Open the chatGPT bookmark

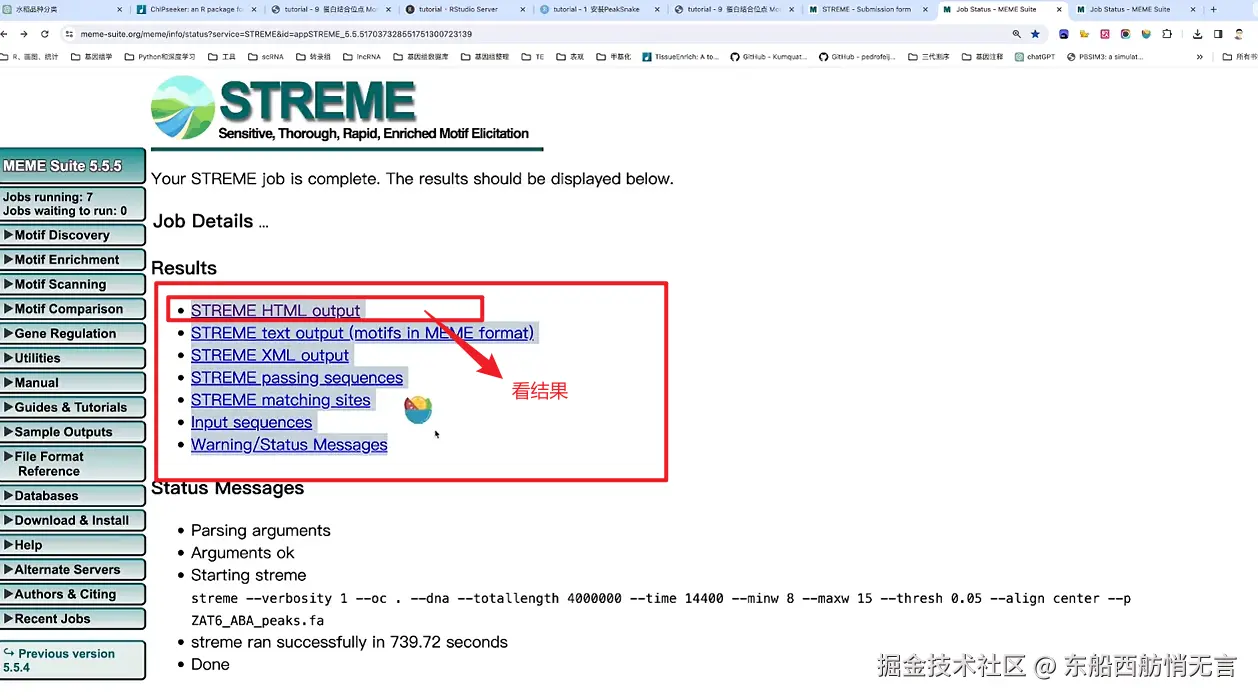coord(1034,57)
